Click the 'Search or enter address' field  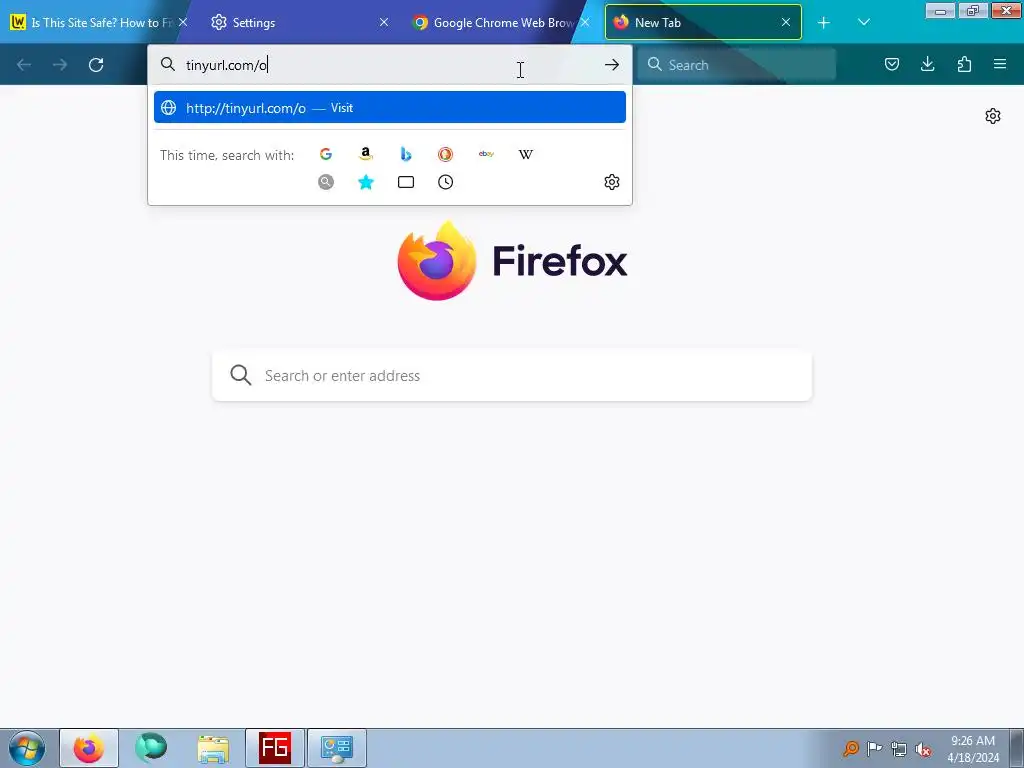coord(512,376)
